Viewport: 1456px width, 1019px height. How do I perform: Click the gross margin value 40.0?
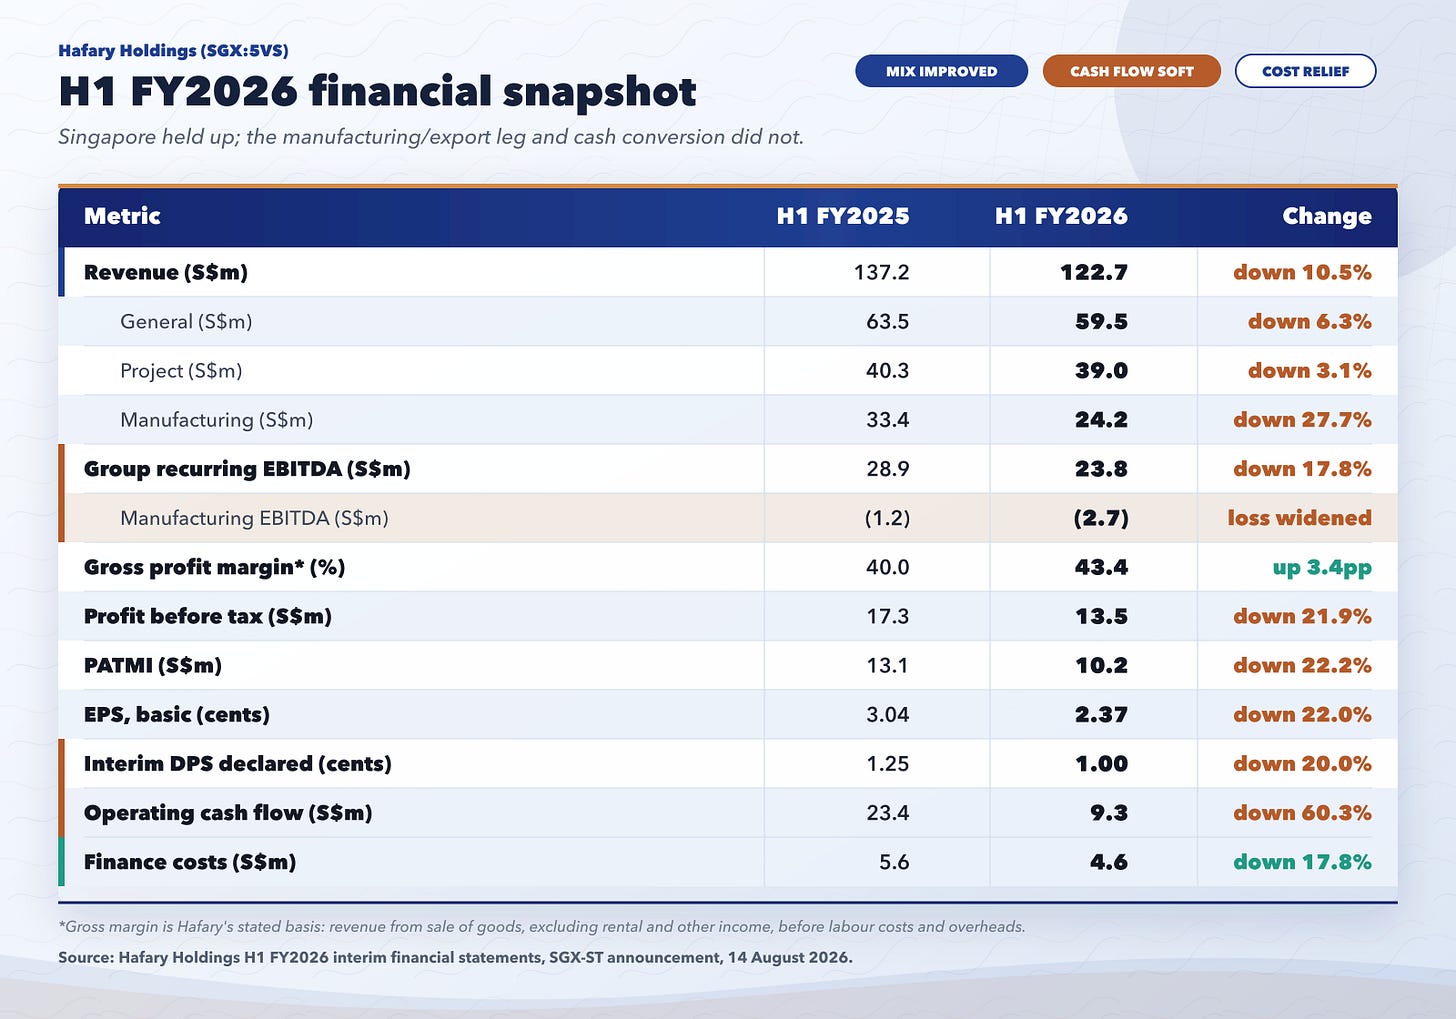point(888,567)
